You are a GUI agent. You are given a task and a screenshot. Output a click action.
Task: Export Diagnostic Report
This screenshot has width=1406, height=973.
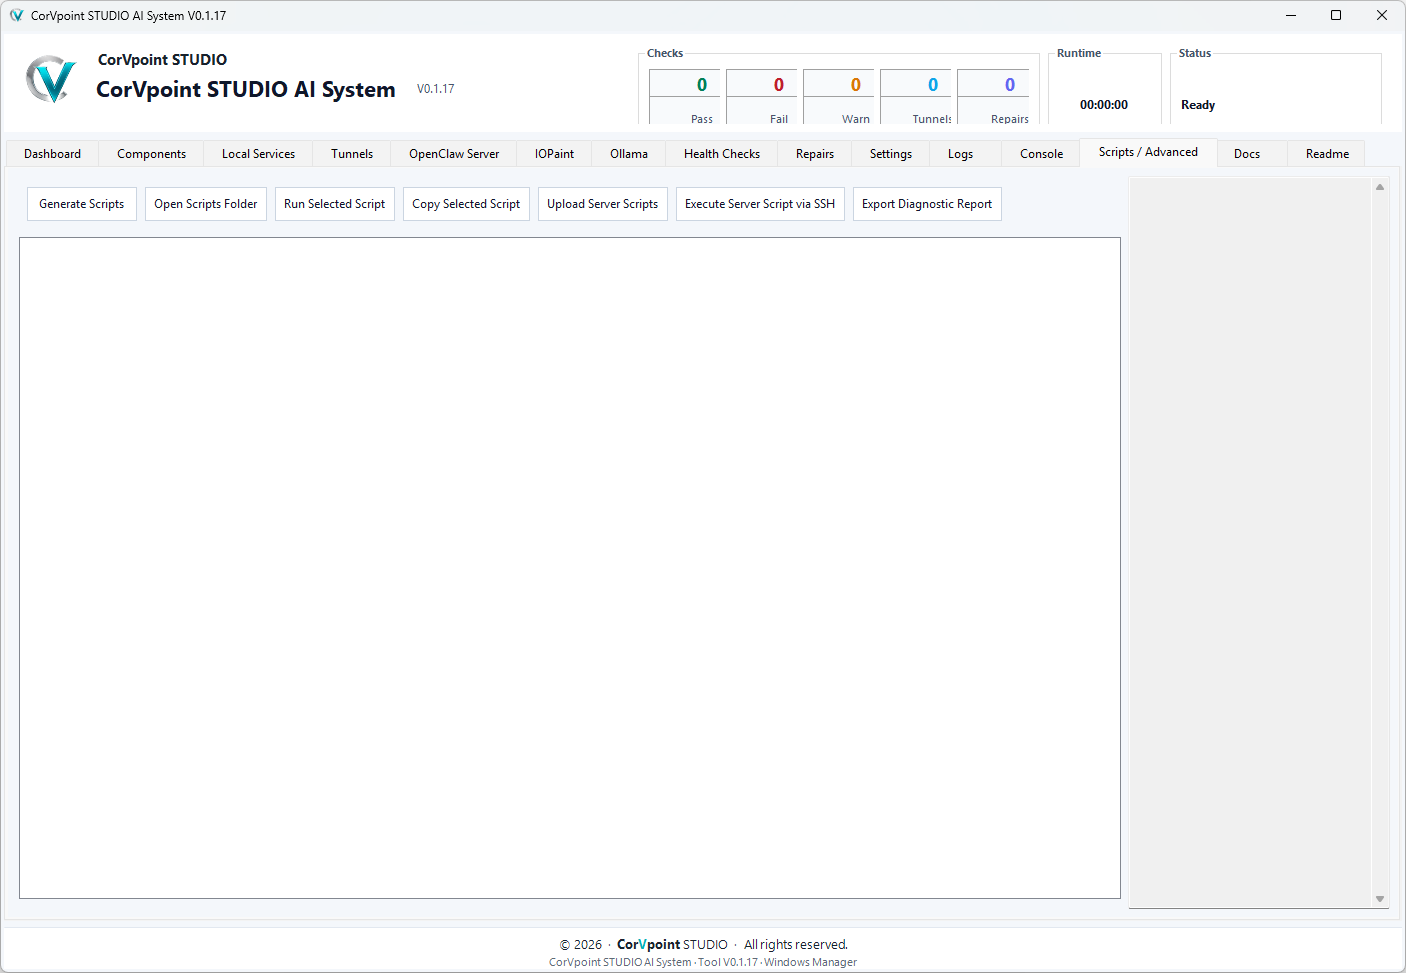point(927,204)
